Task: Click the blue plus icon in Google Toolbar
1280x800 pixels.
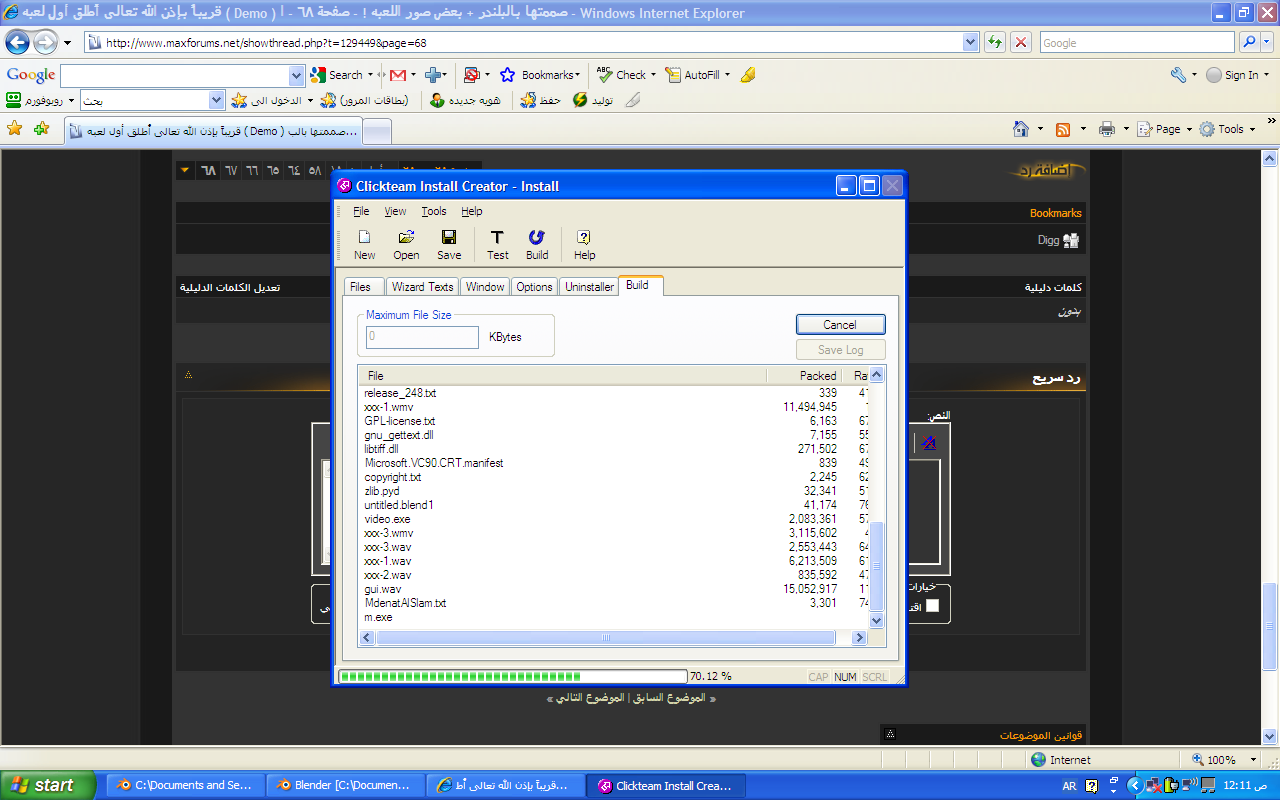Action: (x=433, y=75)
